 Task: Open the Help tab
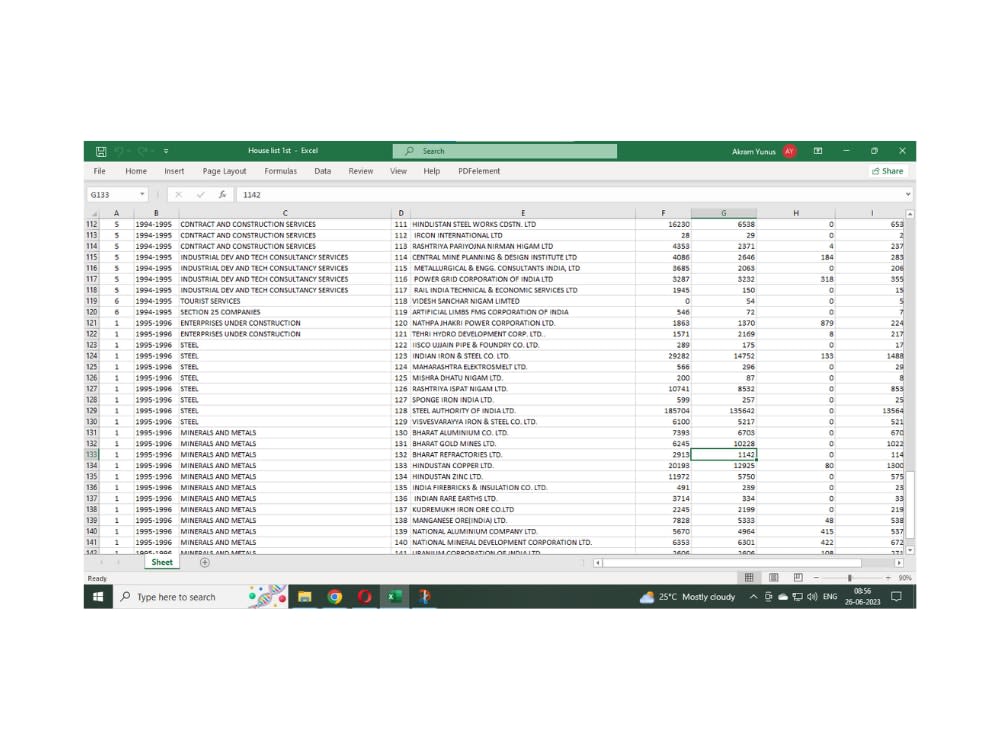pos(432,171)
